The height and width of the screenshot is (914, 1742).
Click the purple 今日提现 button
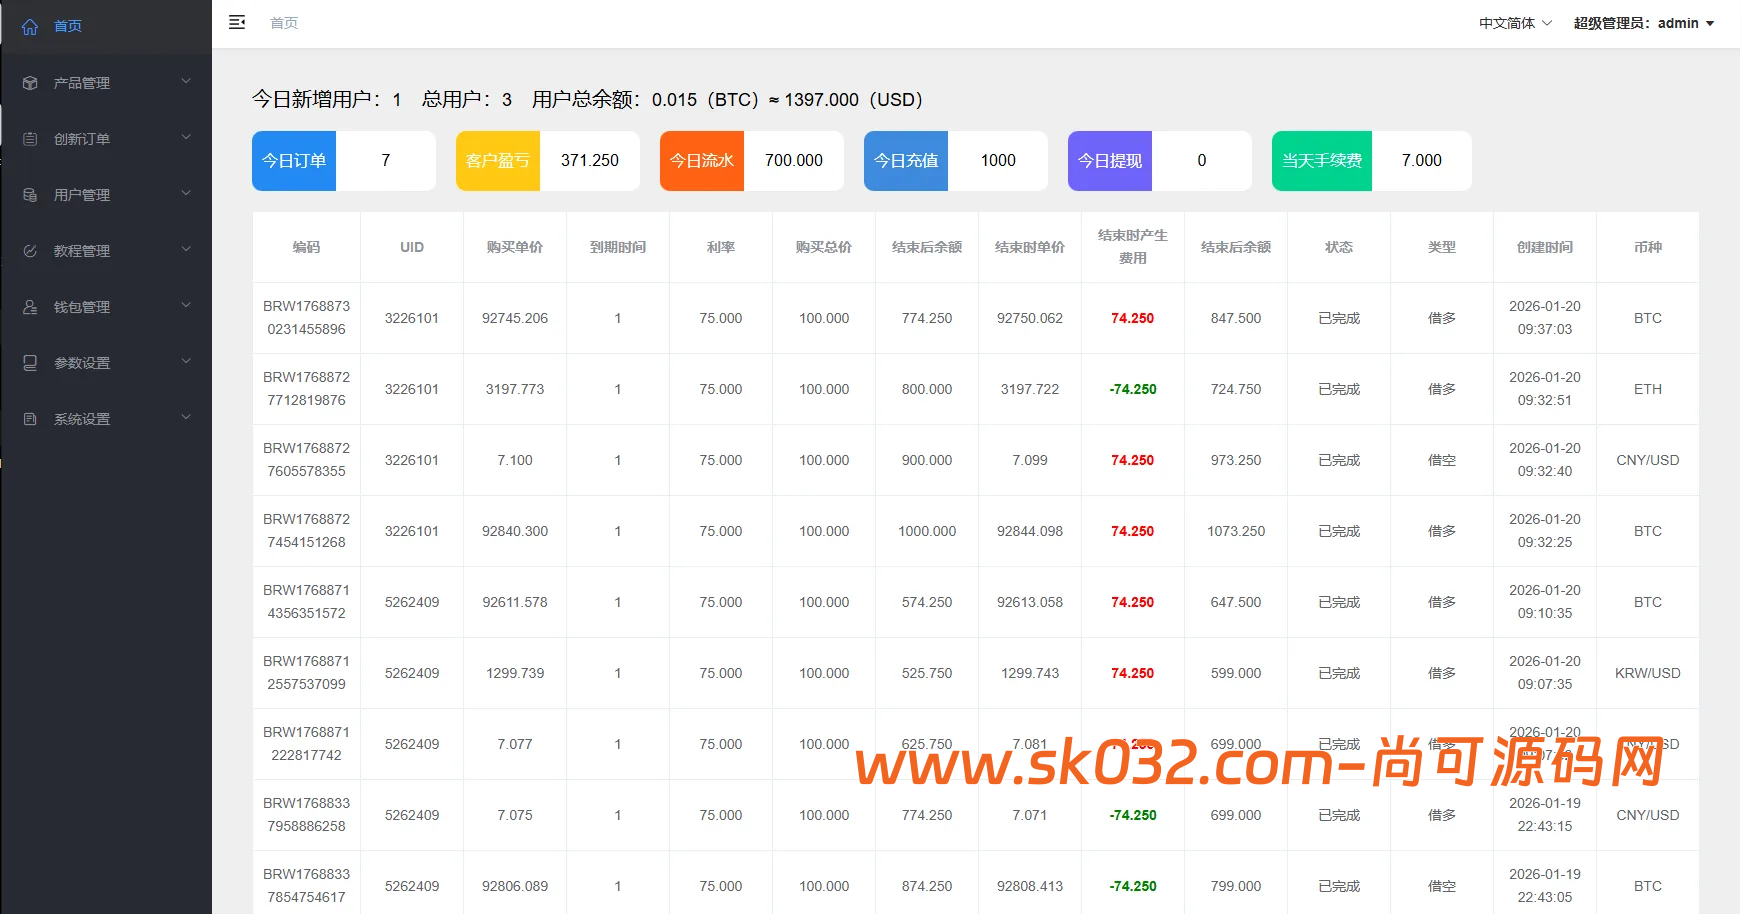(1110, 160)
